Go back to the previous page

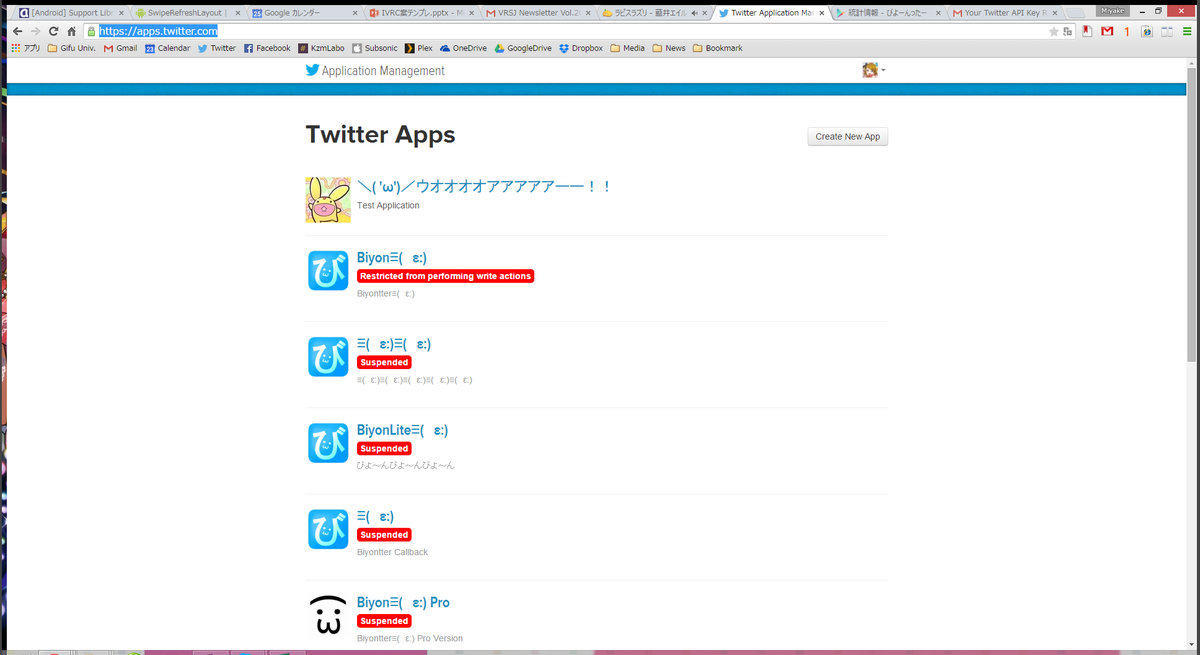pos(17,31)
